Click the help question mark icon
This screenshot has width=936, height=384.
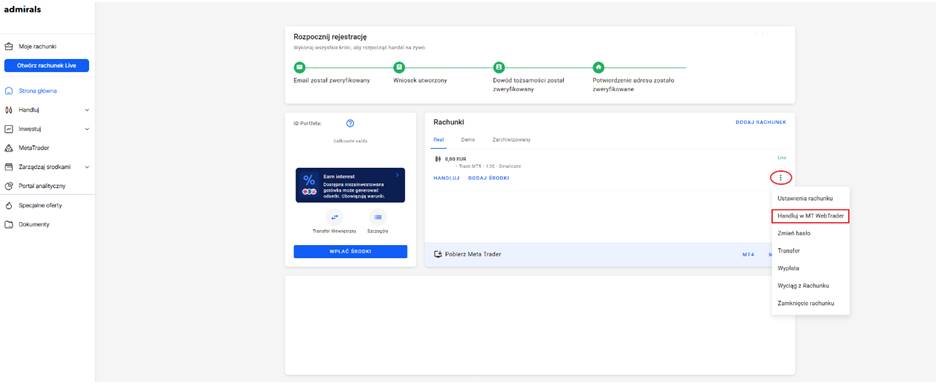coord(350,123)
